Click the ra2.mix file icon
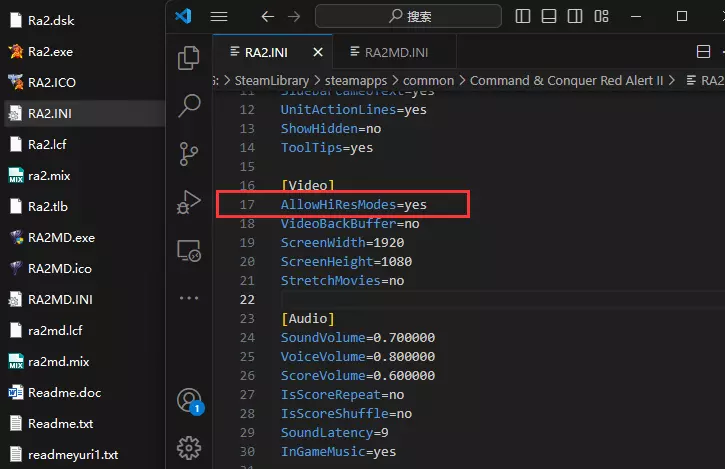Image resolution: width=725 pixels, height=469 pixels. 16,175
